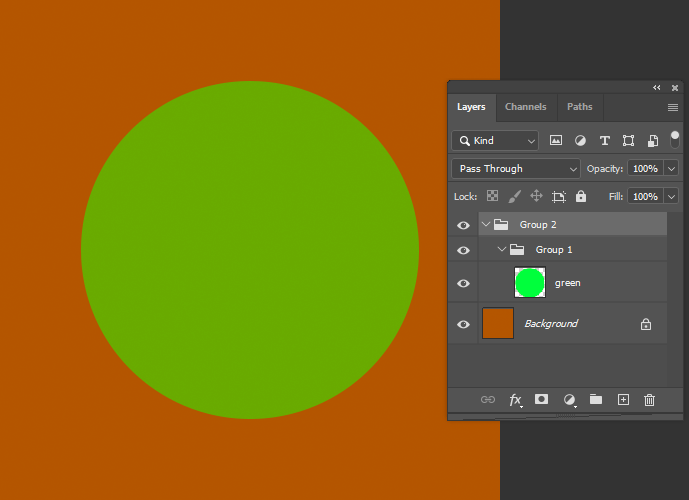Screen dimensions: 689x500
Task: Switch to the Channels tab
Action: (526, 107)
